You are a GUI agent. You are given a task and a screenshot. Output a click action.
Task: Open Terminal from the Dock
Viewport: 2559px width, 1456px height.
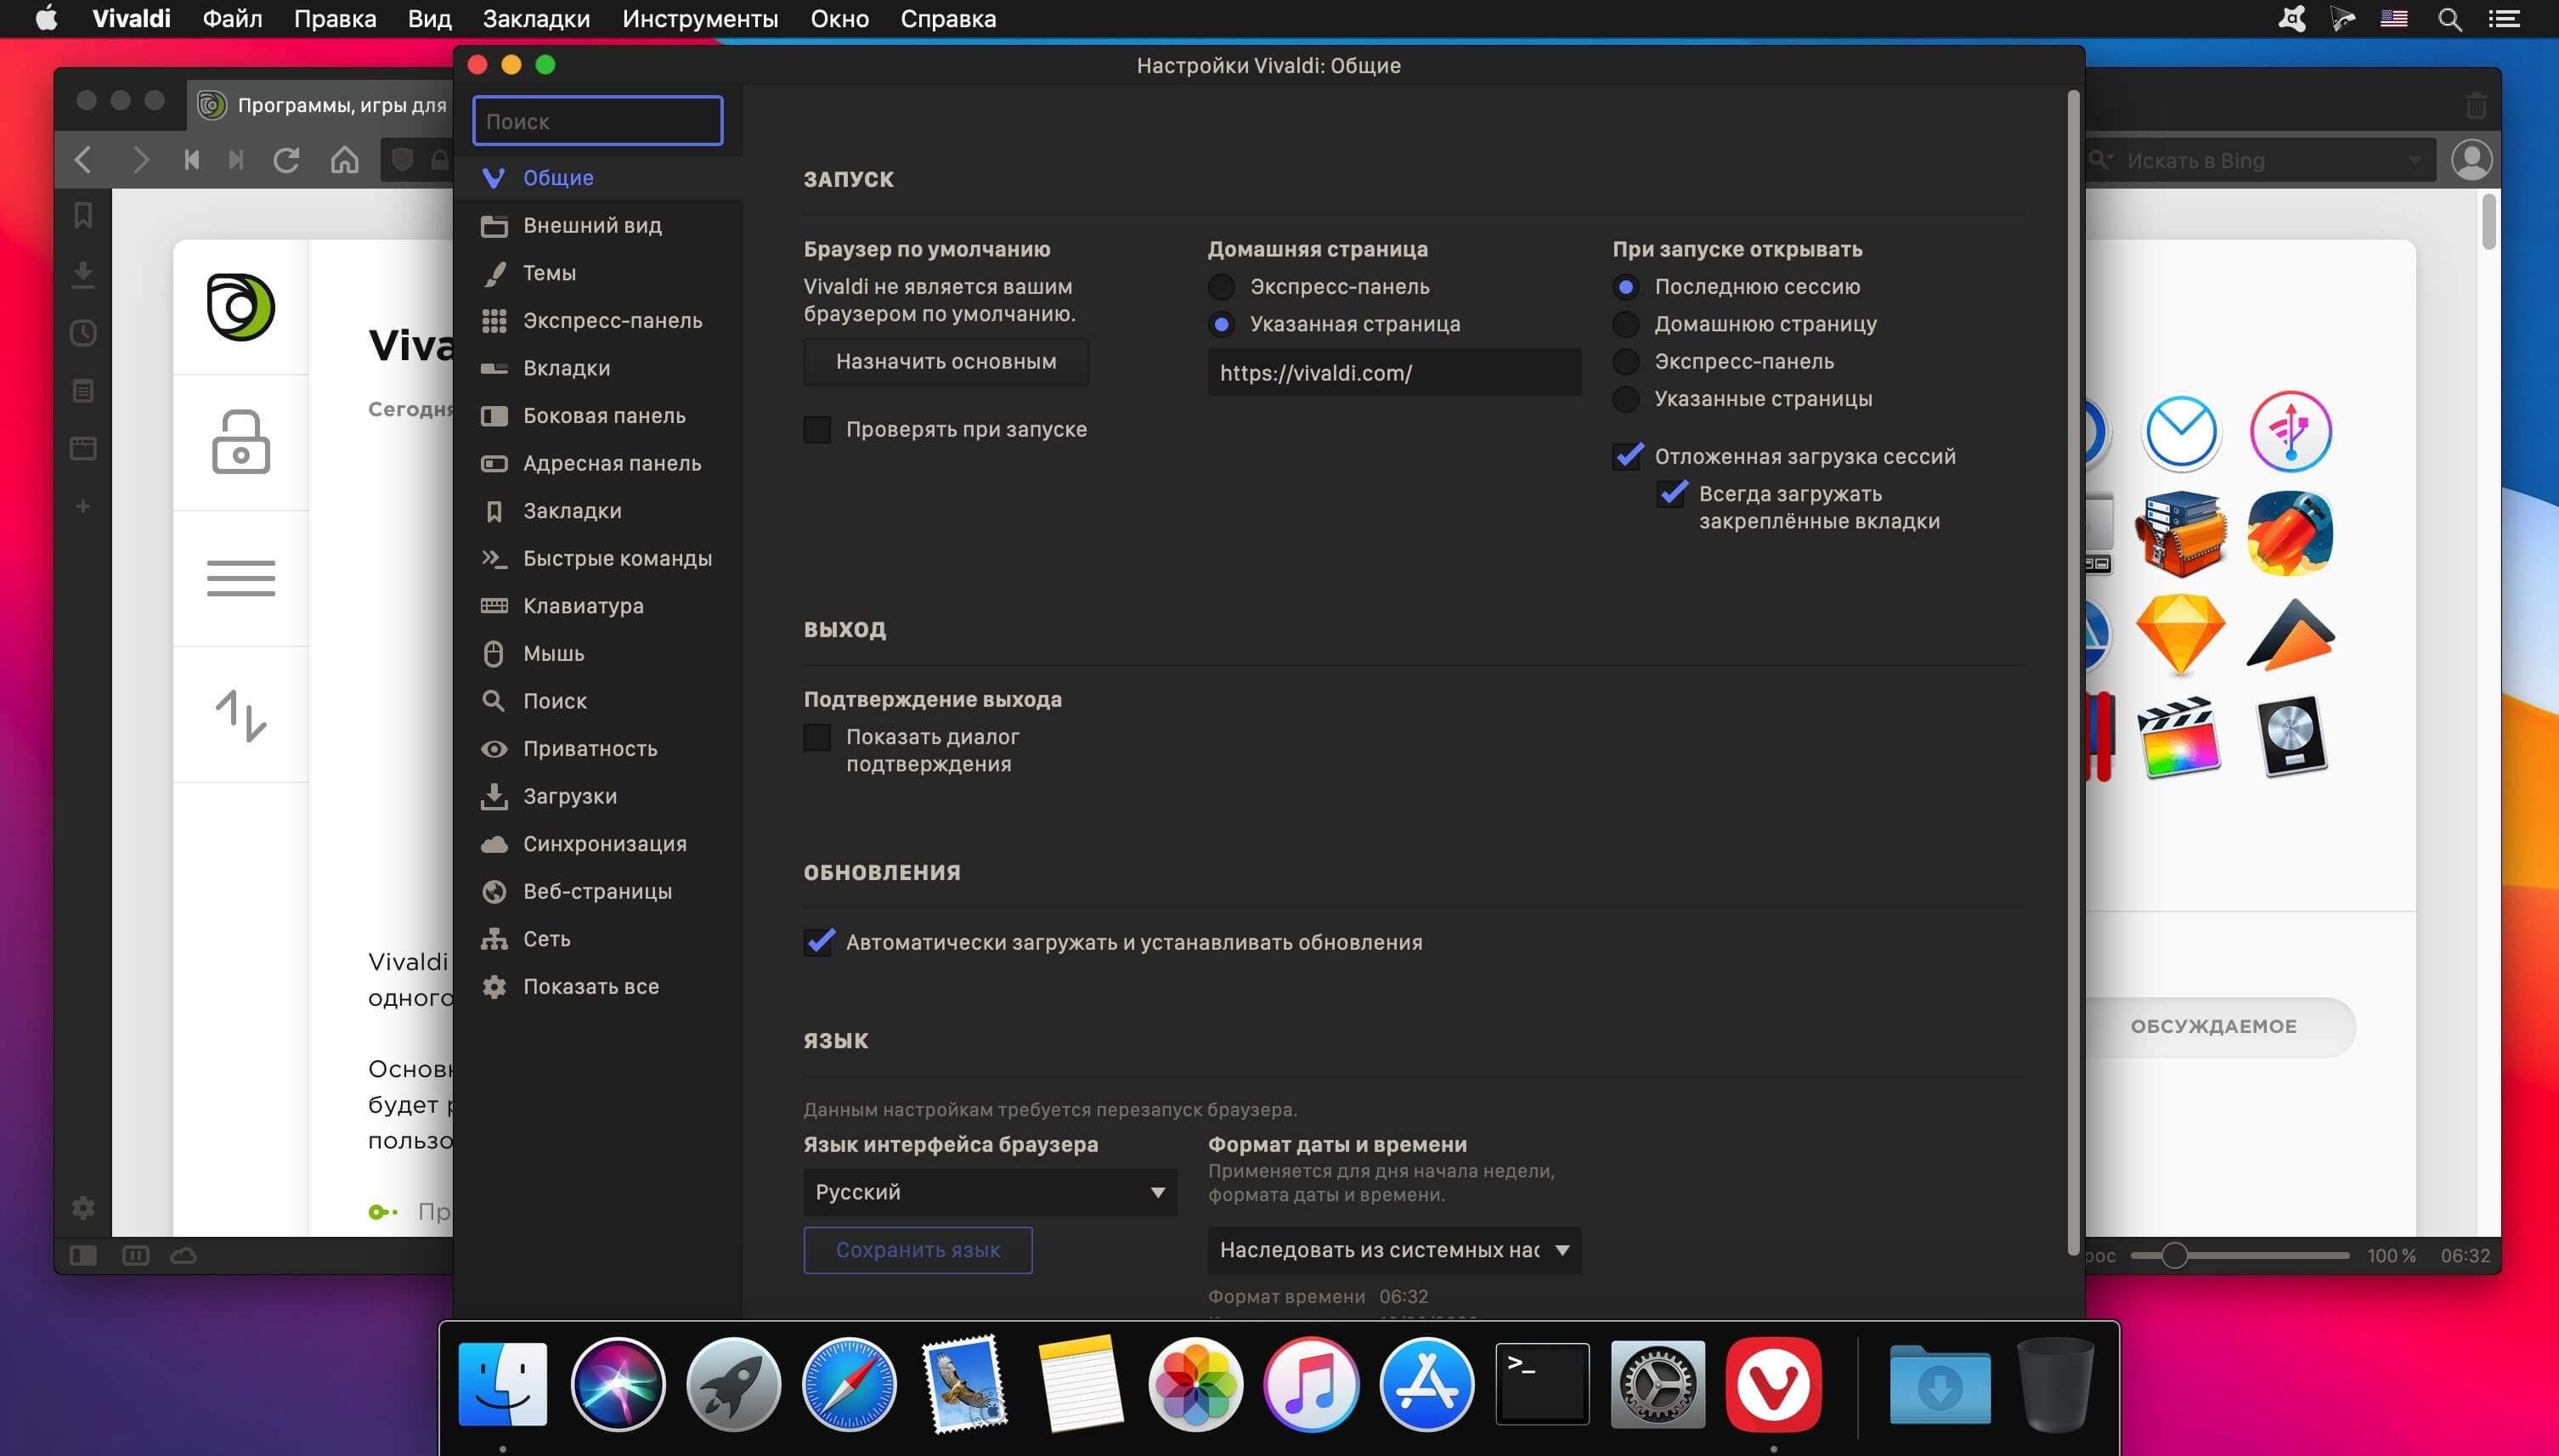1542,1384
